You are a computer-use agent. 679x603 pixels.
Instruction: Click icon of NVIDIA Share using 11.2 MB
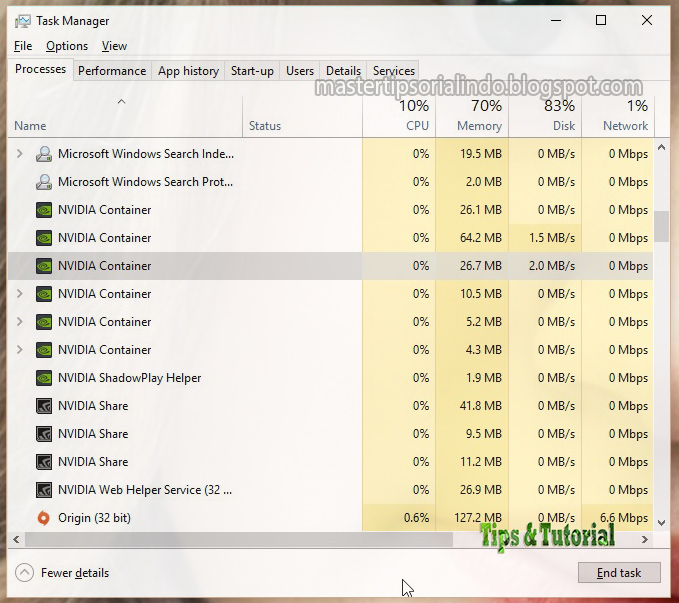coord(44,462)
